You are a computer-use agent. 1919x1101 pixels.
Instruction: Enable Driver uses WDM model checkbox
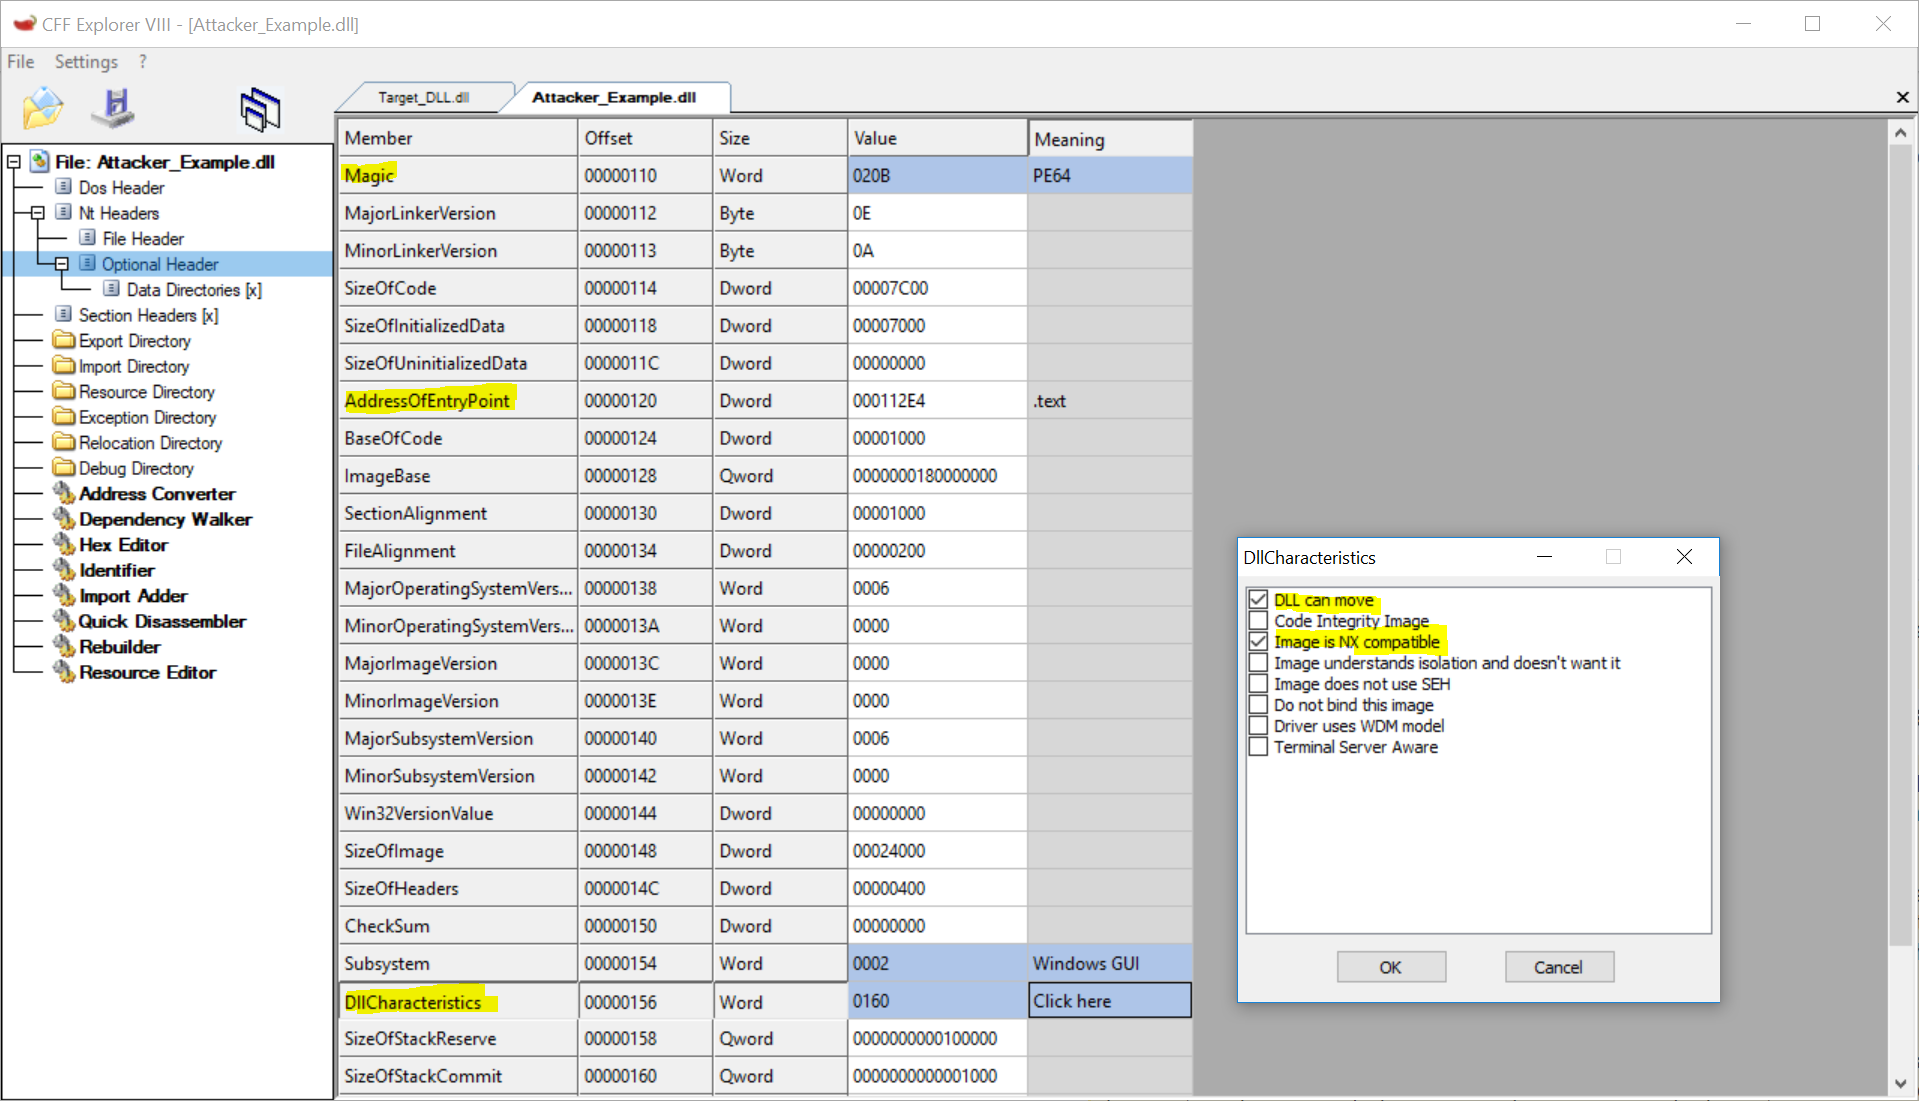1258,726
